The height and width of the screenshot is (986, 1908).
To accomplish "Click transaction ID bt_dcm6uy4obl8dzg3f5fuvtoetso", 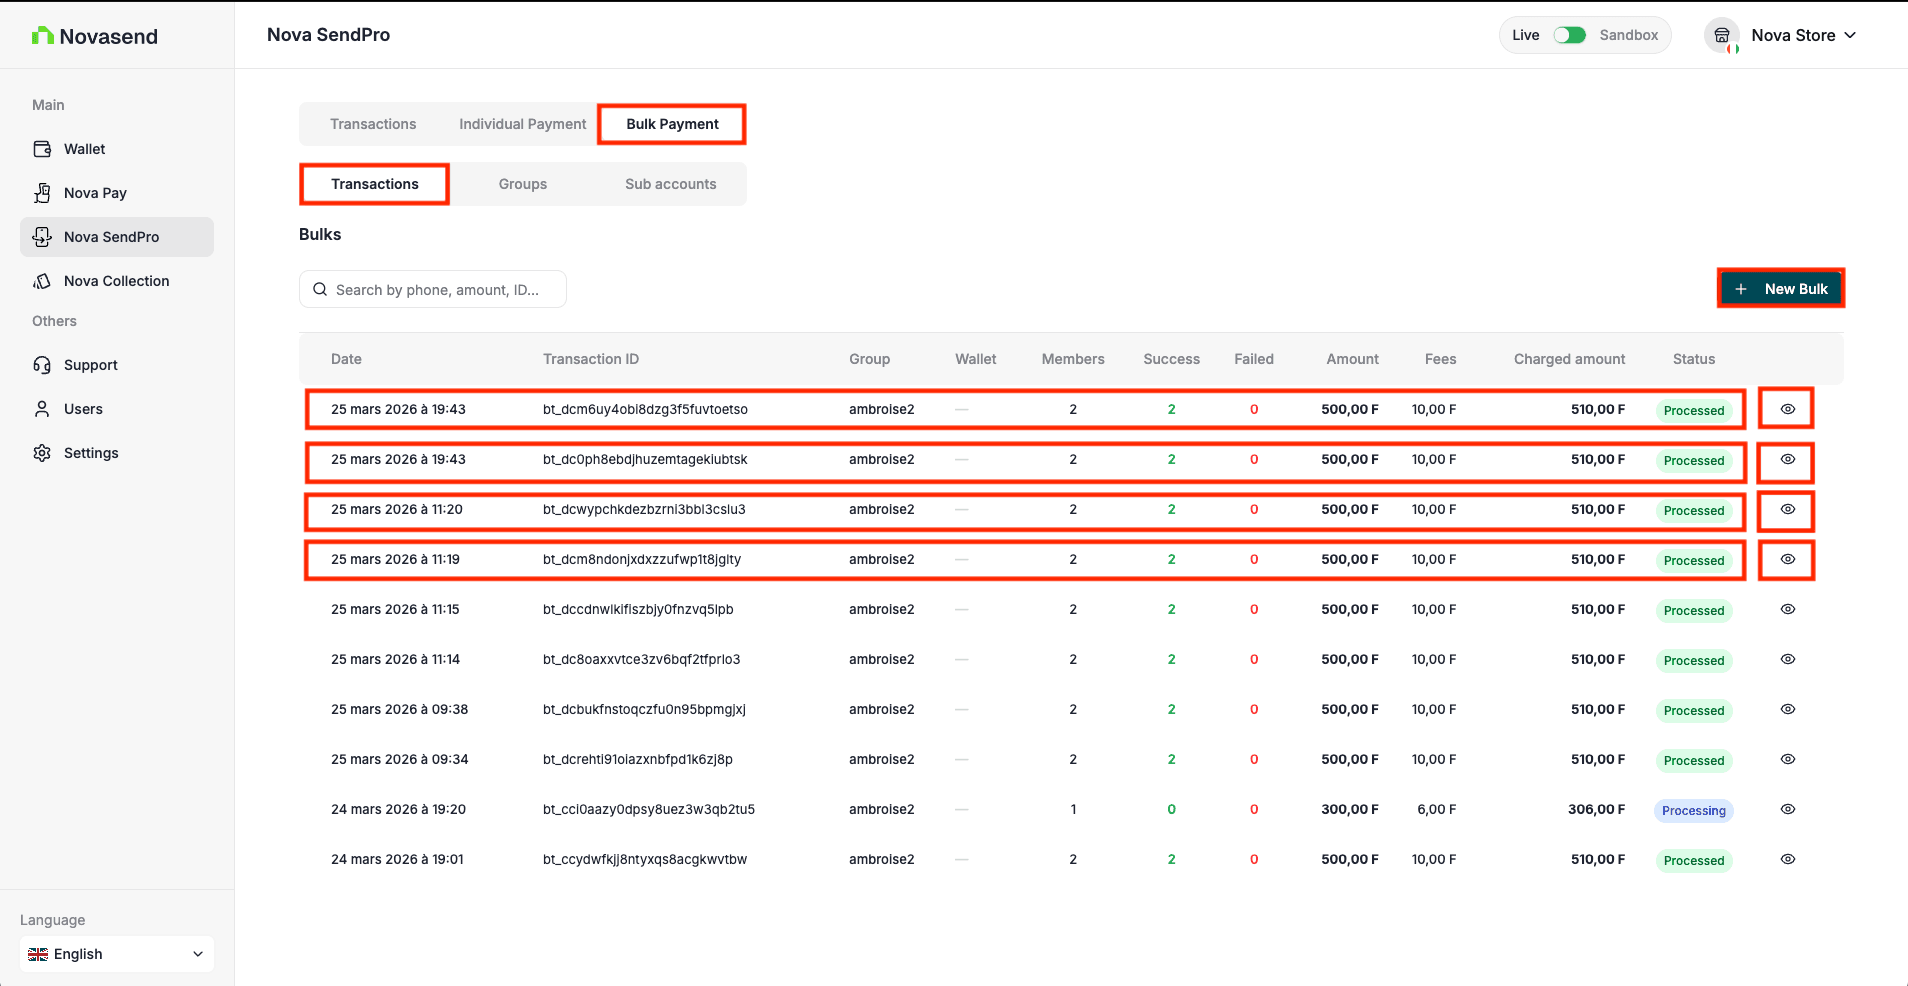I will coord(645,409).
